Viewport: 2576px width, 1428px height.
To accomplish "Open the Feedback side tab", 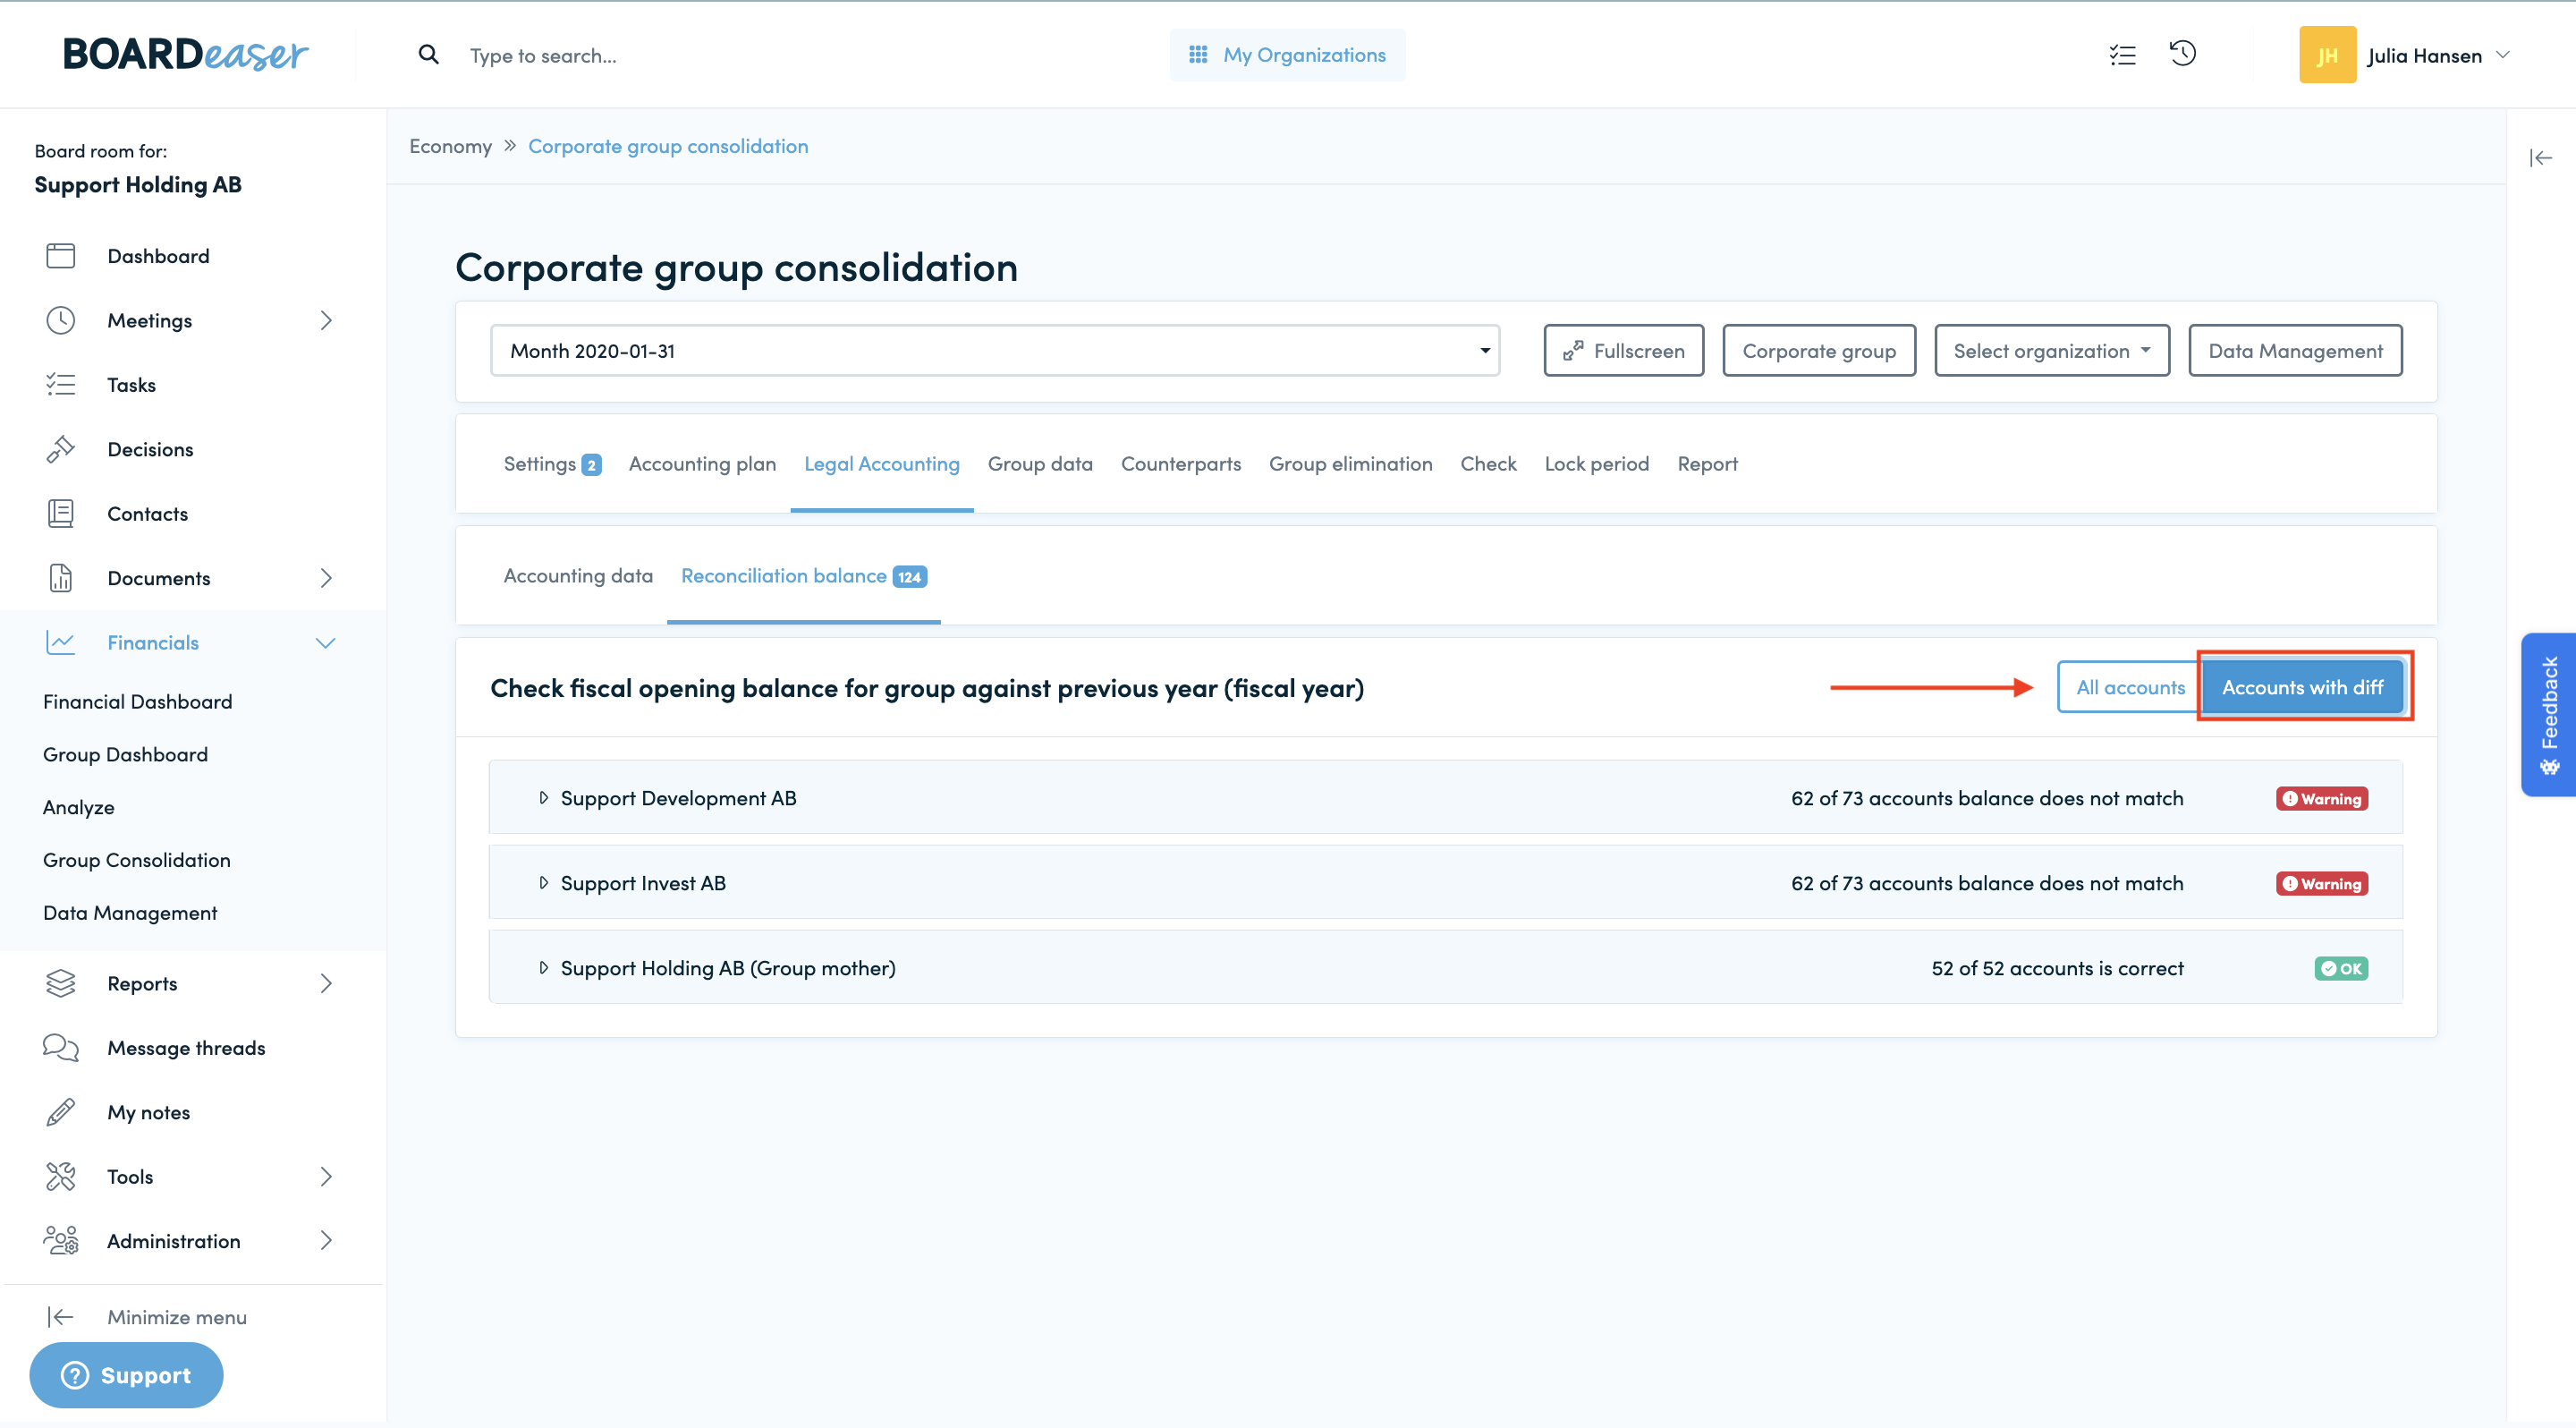I will coord(2548,714).
